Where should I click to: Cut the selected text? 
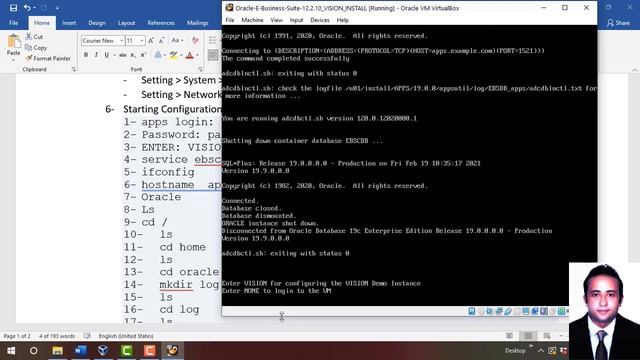[34, 37]
